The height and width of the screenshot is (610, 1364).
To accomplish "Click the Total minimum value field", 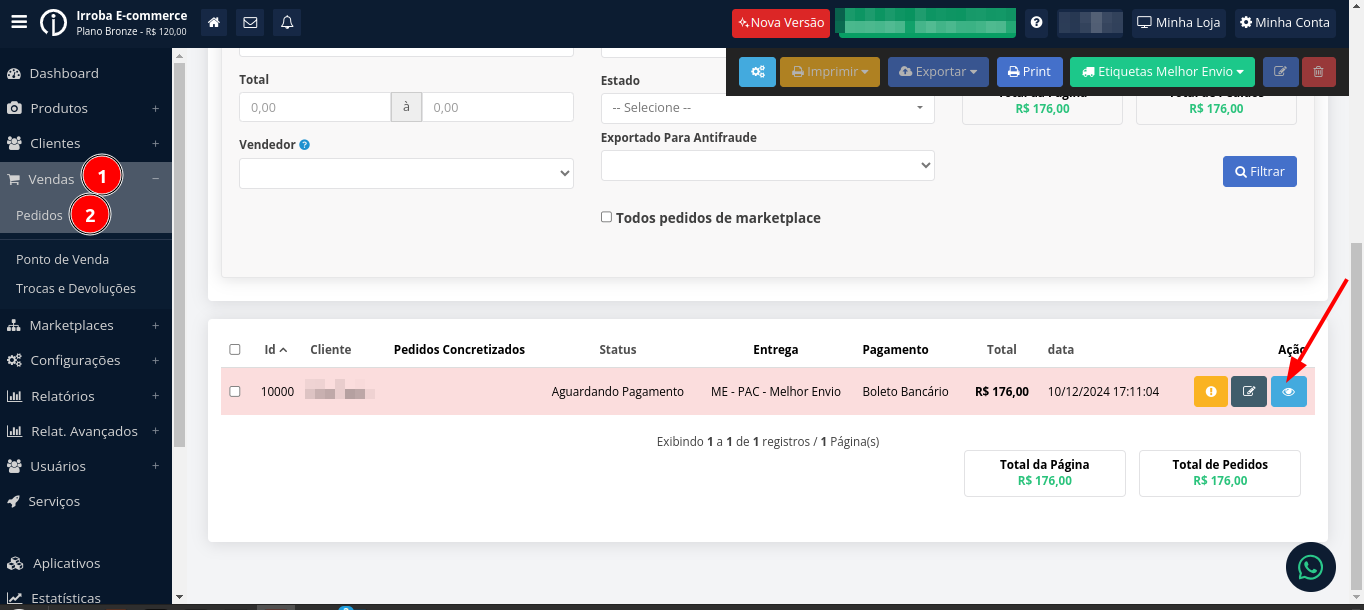I will (315, 107).
